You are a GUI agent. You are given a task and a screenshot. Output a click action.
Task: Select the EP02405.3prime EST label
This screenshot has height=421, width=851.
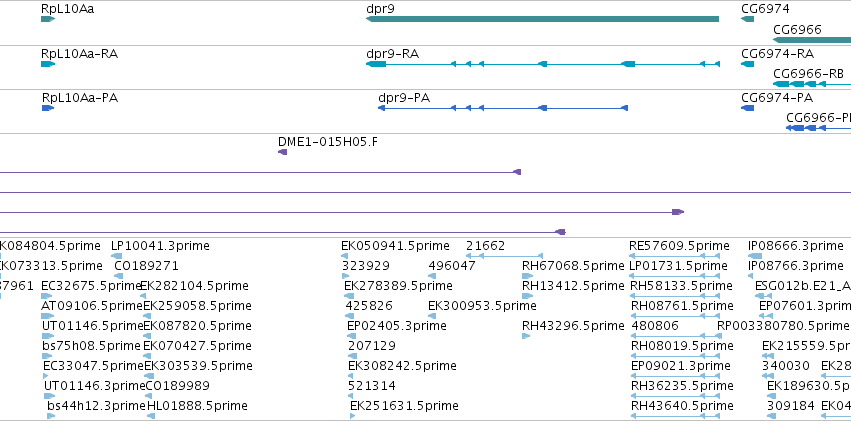[397, 326]
